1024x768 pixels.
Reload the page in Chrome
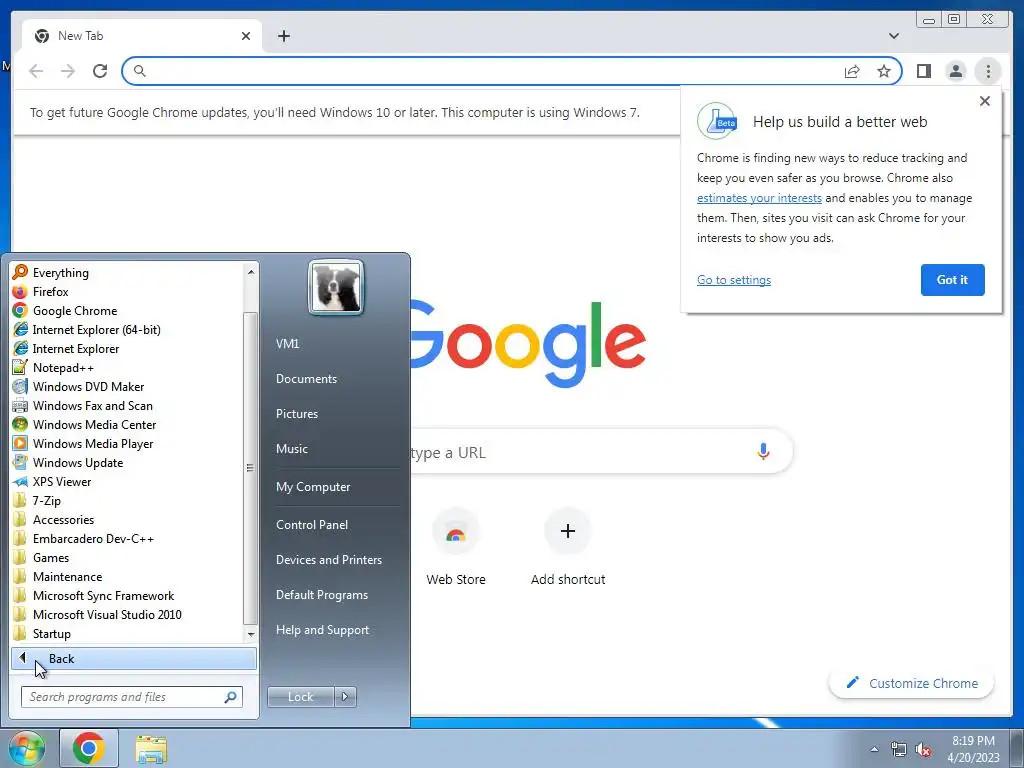100,71
